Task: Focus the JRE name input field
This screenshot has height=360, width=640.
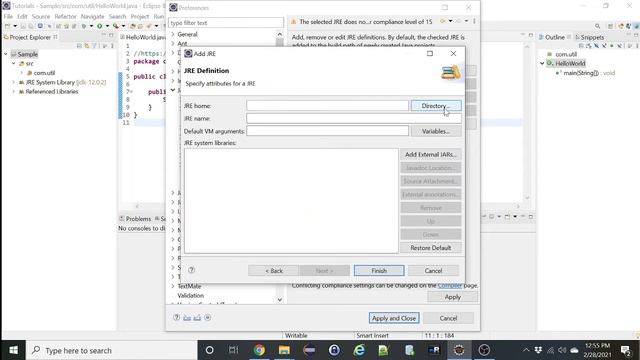Action: tap(354, 118)
